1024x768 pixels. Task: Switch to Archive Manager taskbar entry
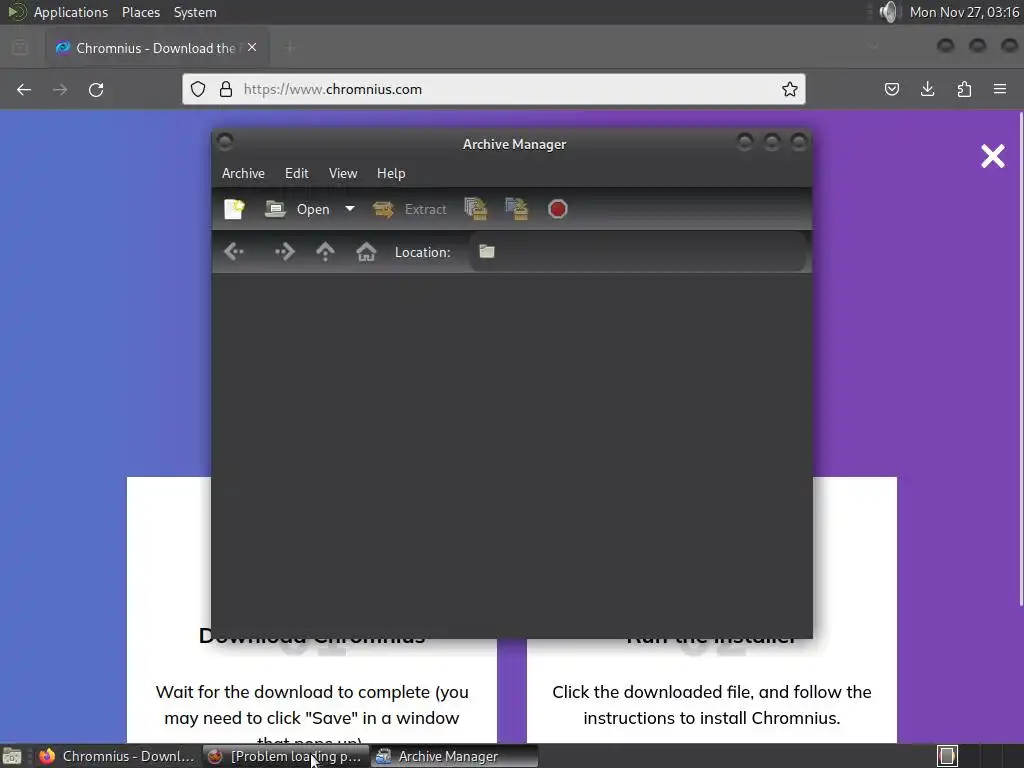[x=455, y=756]
